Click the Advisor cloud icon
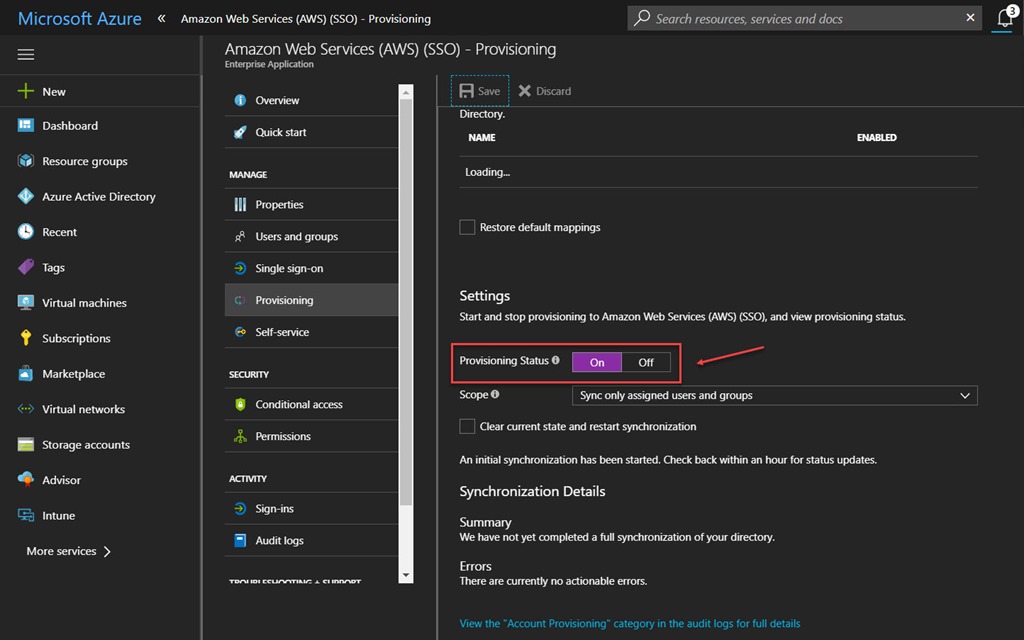 tap(25, 479)
